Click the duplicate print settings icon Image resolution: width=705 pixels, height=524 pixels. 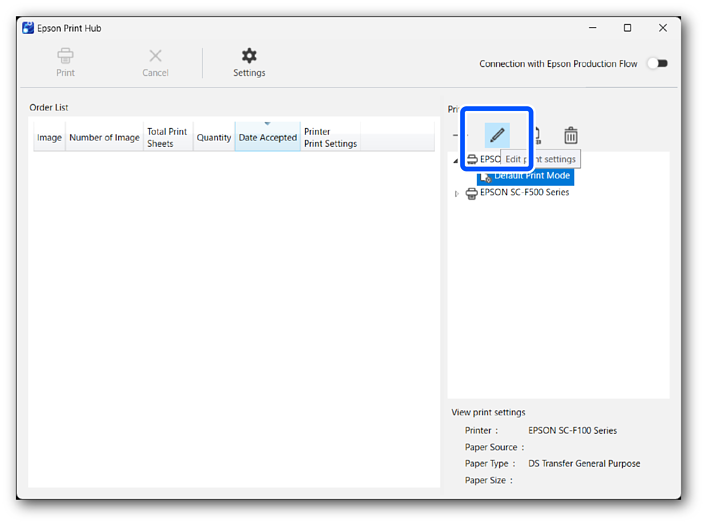click(x=537, y=135)
